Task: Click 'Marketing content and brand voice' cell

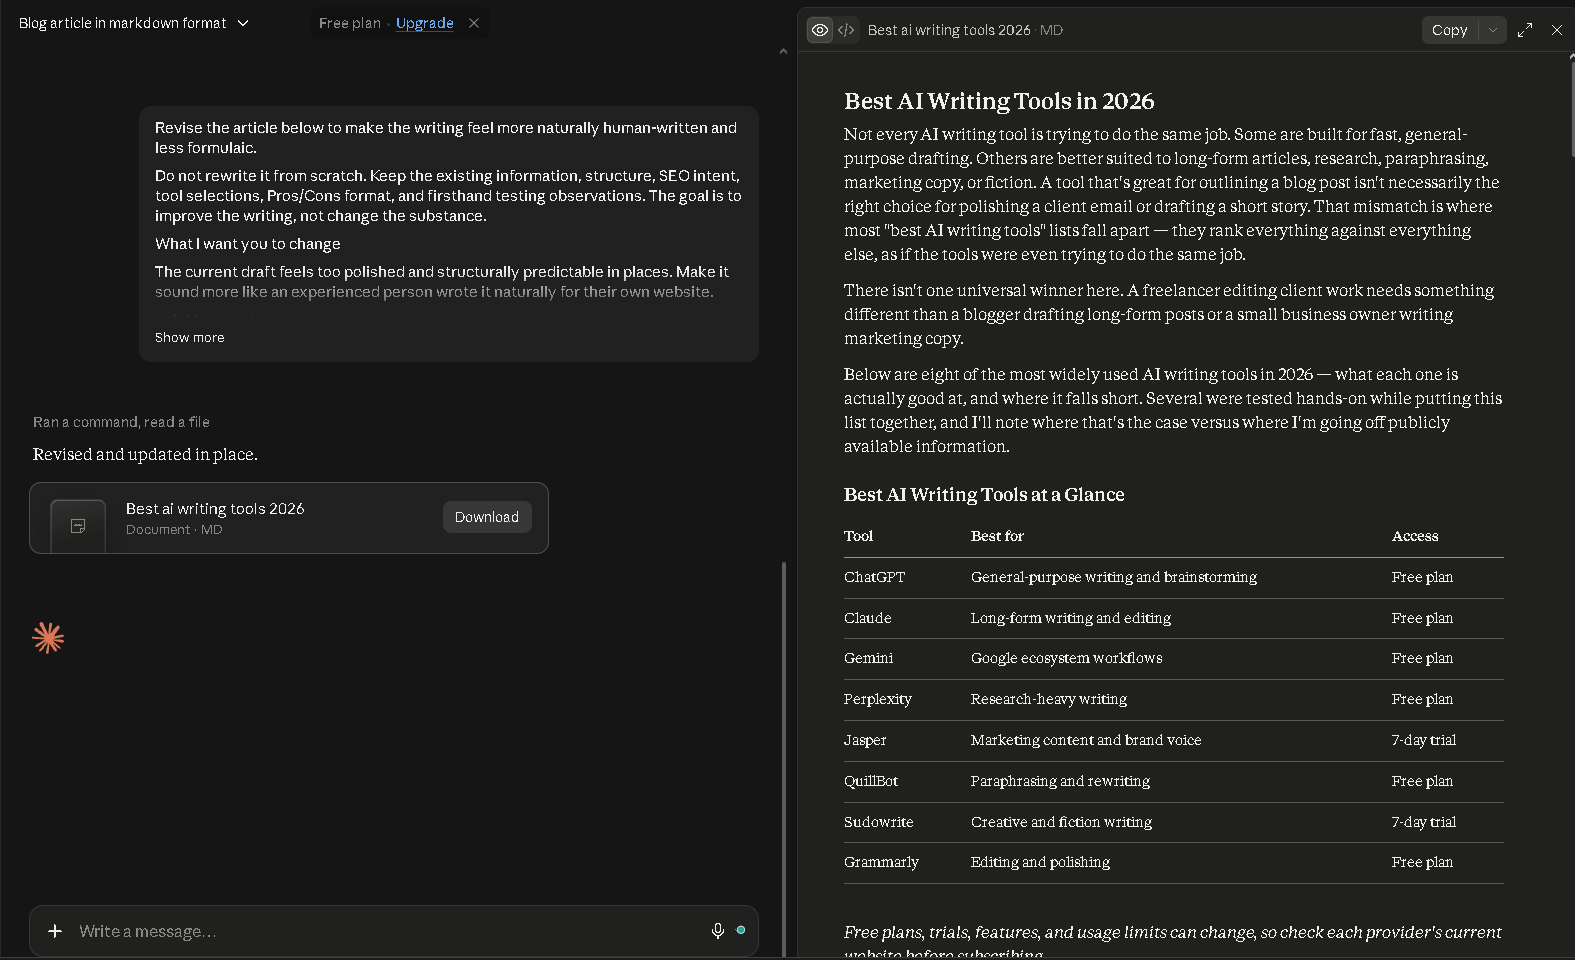Action: pos(1086,740)
